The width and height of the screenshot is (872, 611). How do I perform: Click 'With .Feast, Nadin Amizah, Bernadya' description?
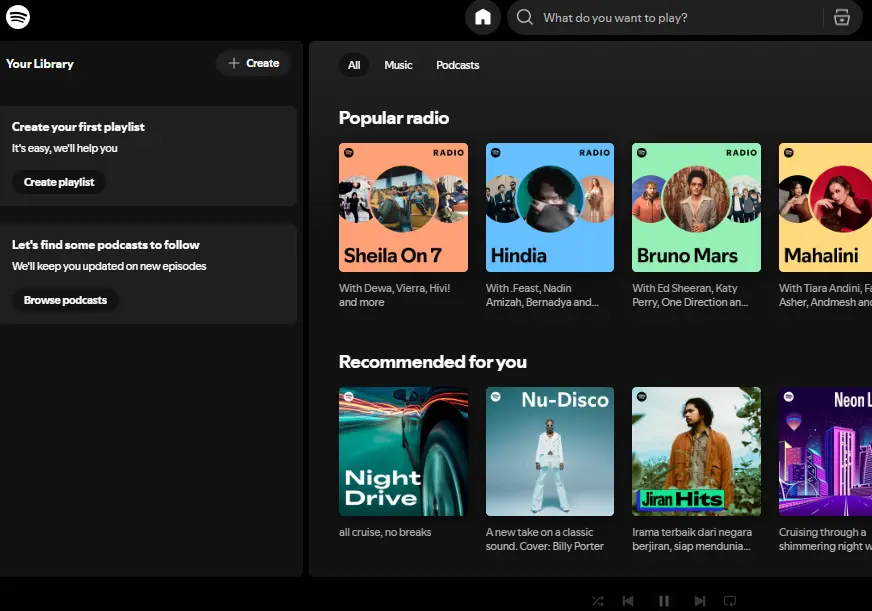click(542, 295)
